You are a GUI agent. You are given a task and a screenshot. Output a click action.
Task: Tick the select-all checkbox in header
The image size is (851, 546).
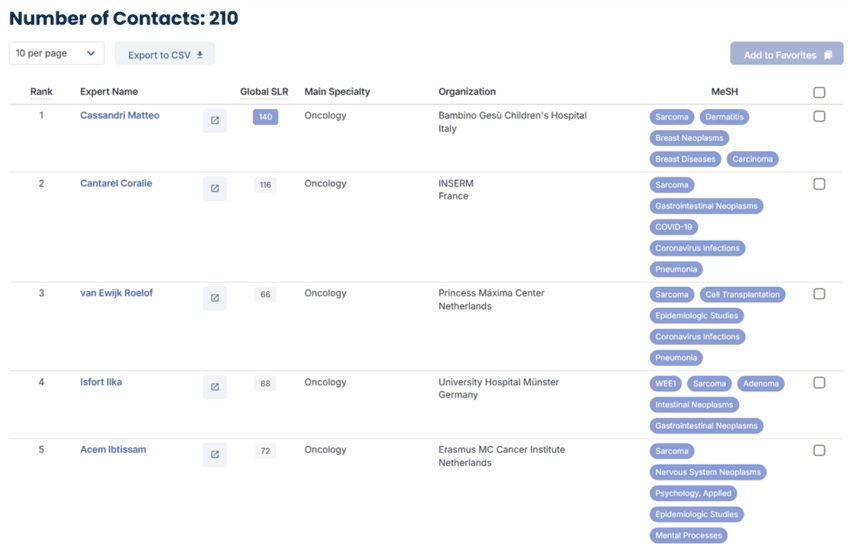pos(819,92)
